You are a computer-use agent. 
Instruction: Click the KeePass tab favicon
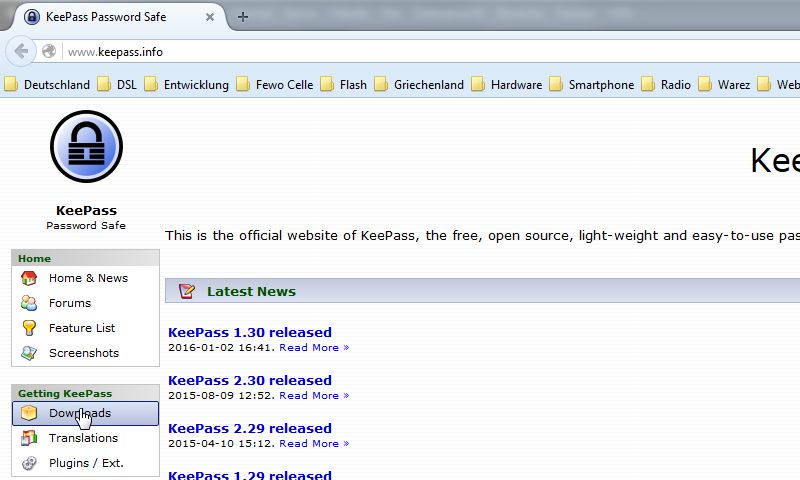[x=32, y=17]
